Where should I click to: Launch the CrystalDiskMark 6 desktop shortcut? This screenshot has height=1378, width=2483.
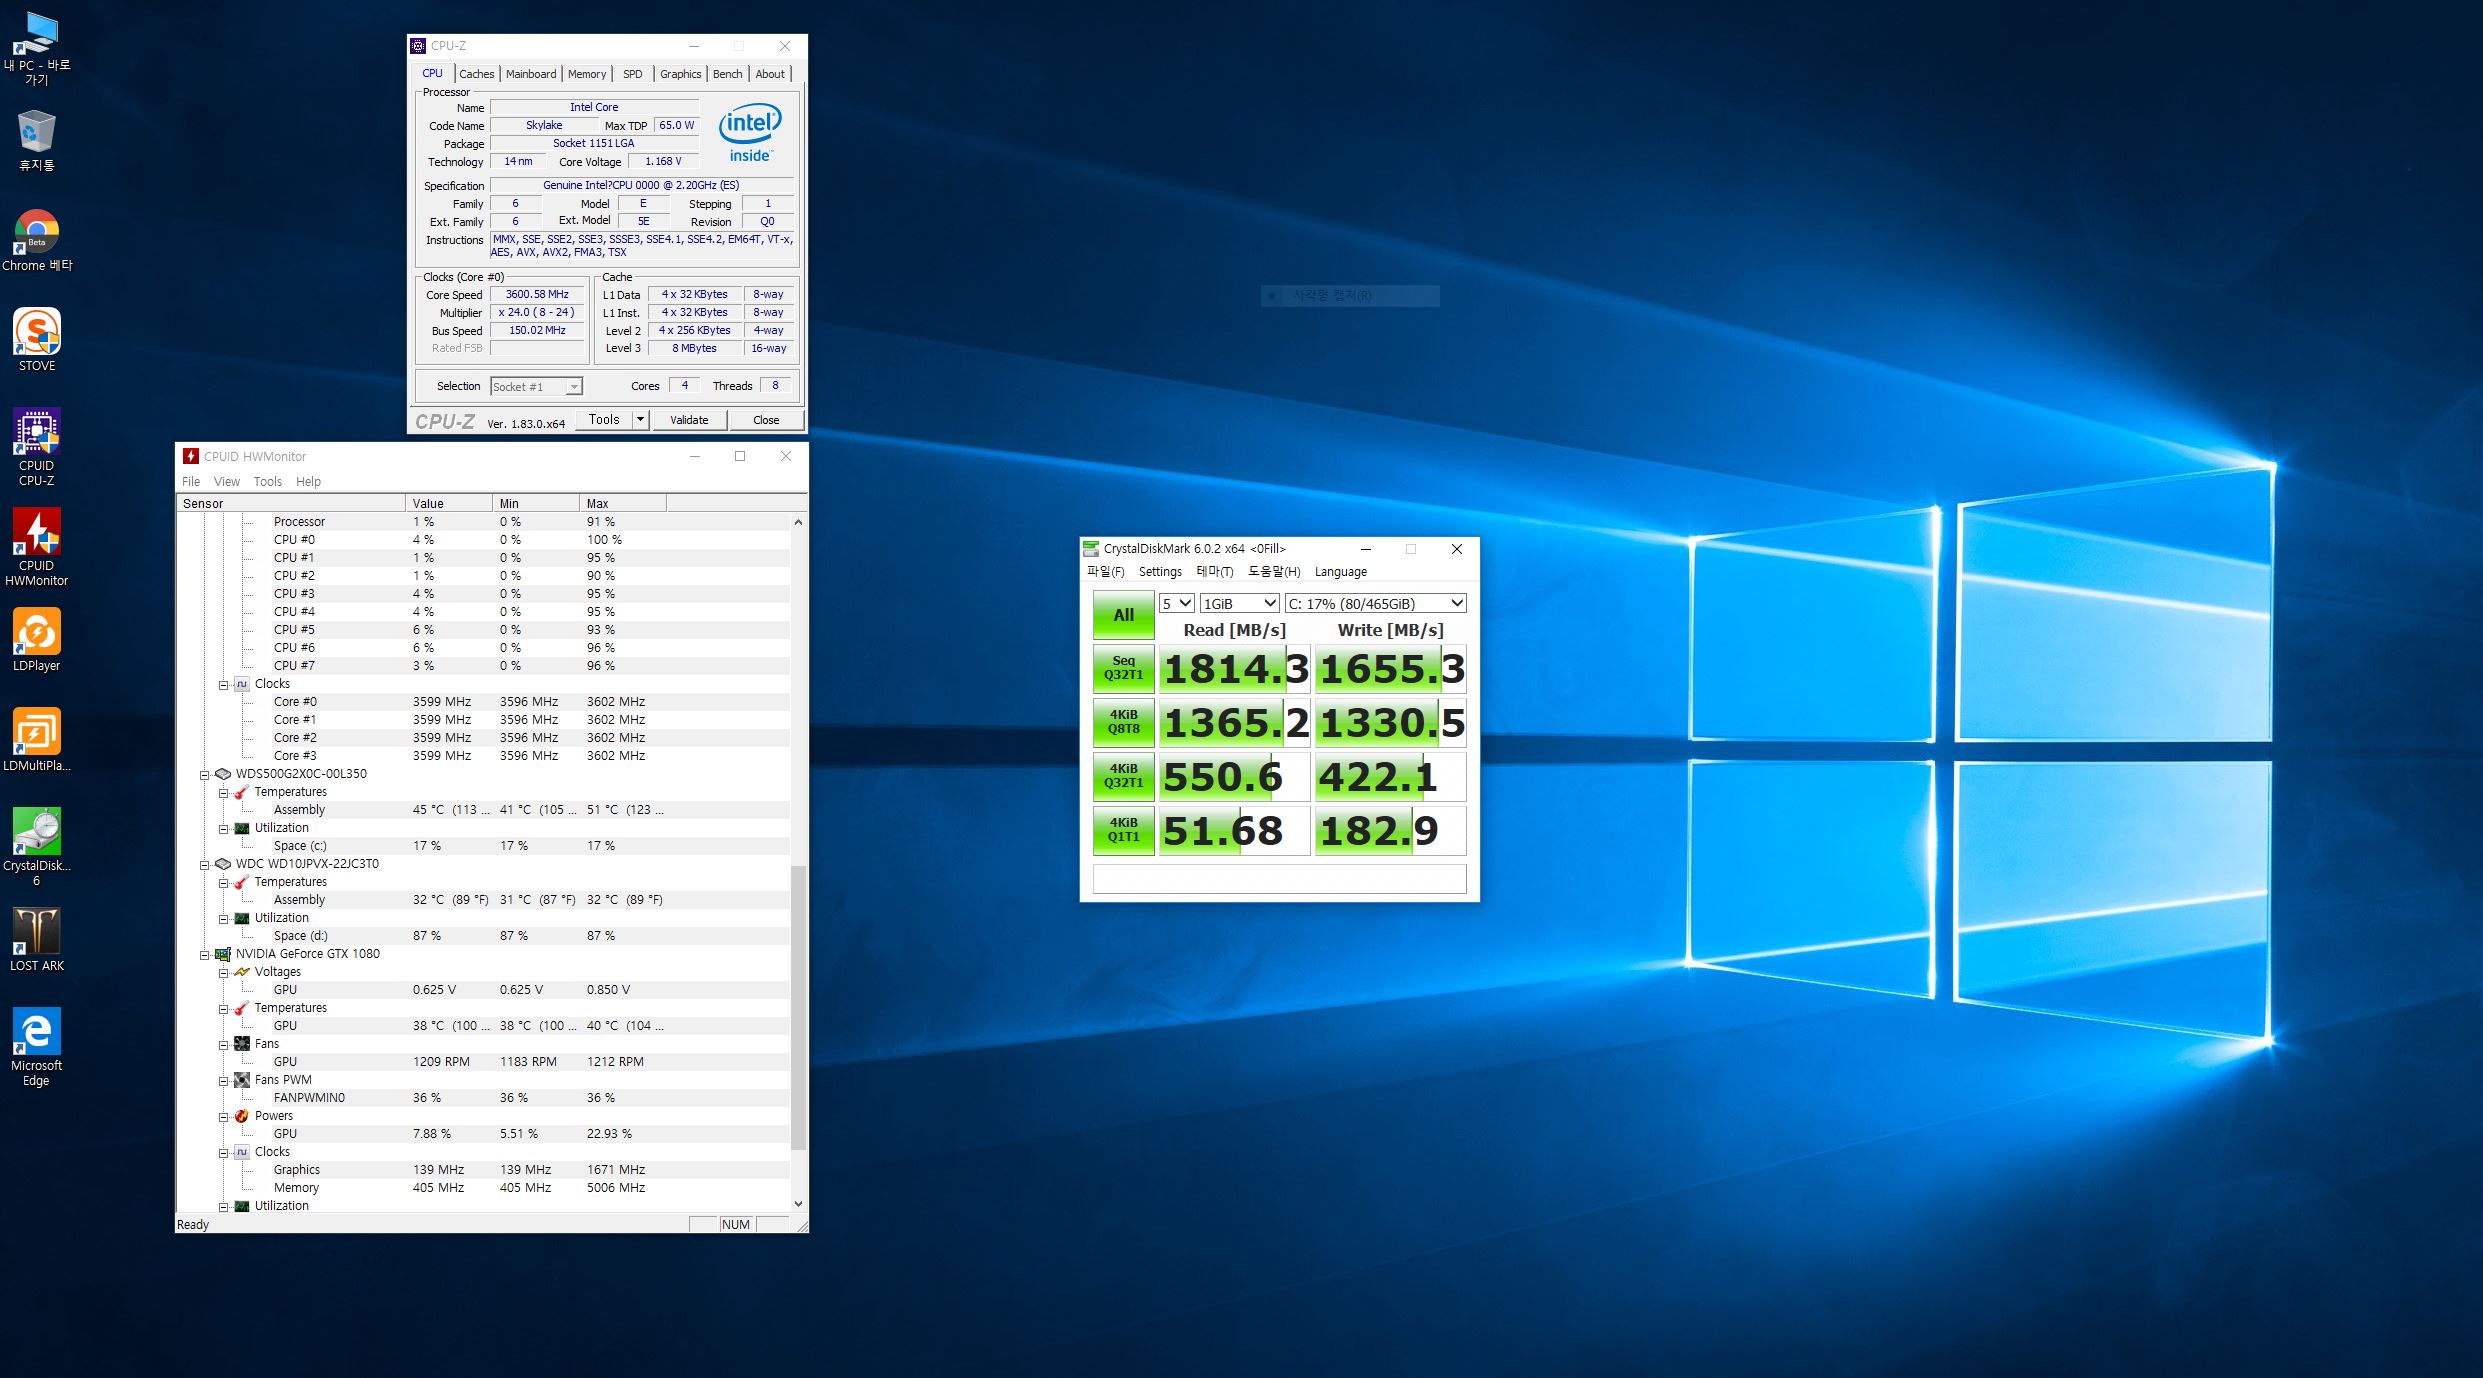click(x=37, y=832)
